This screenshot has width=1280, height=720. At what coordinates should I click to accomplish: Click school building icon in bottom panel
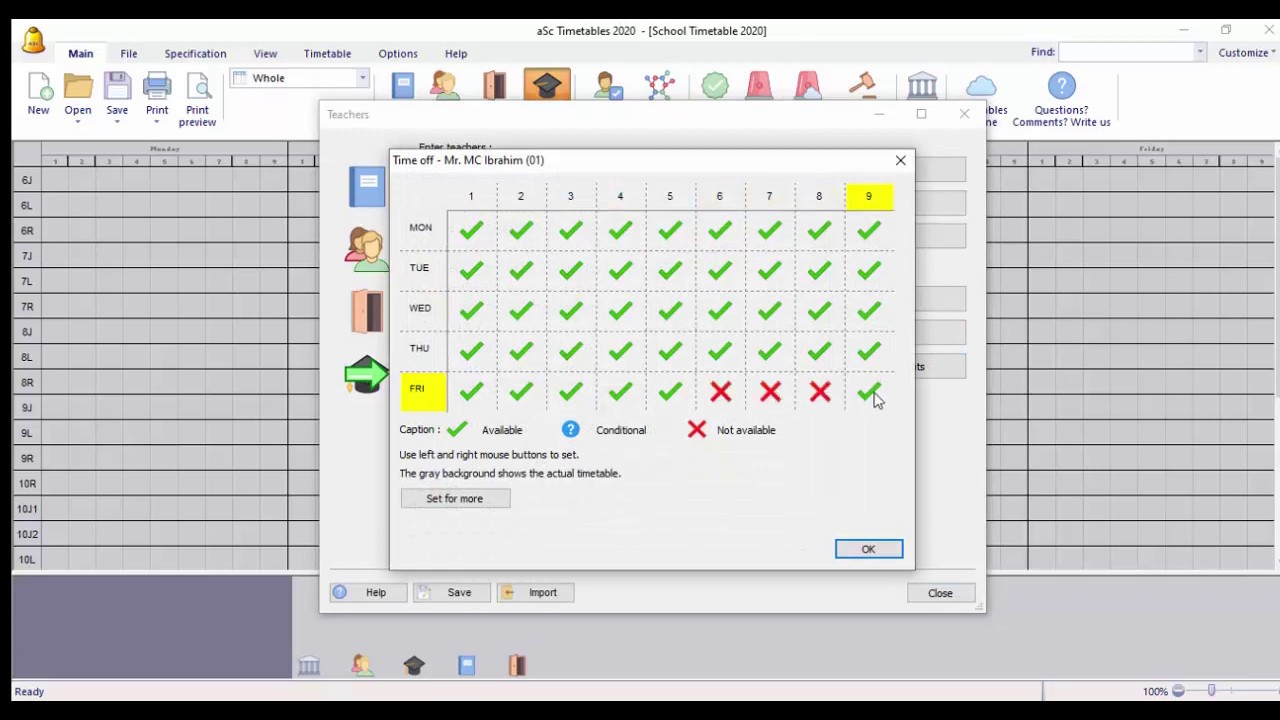pyautogui.click(x=309, y=665)
